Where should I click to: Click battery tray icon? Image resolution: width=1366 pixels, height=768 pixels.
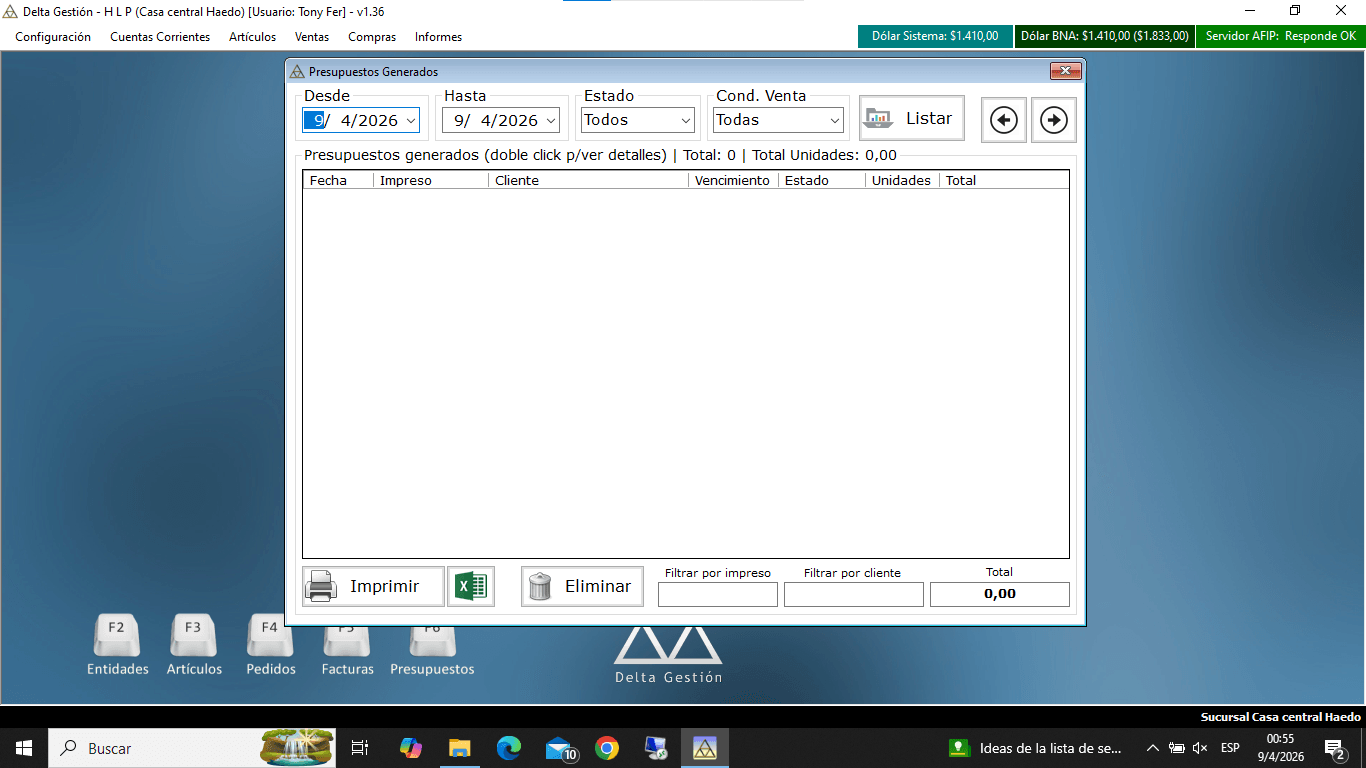click(1177, 748)
